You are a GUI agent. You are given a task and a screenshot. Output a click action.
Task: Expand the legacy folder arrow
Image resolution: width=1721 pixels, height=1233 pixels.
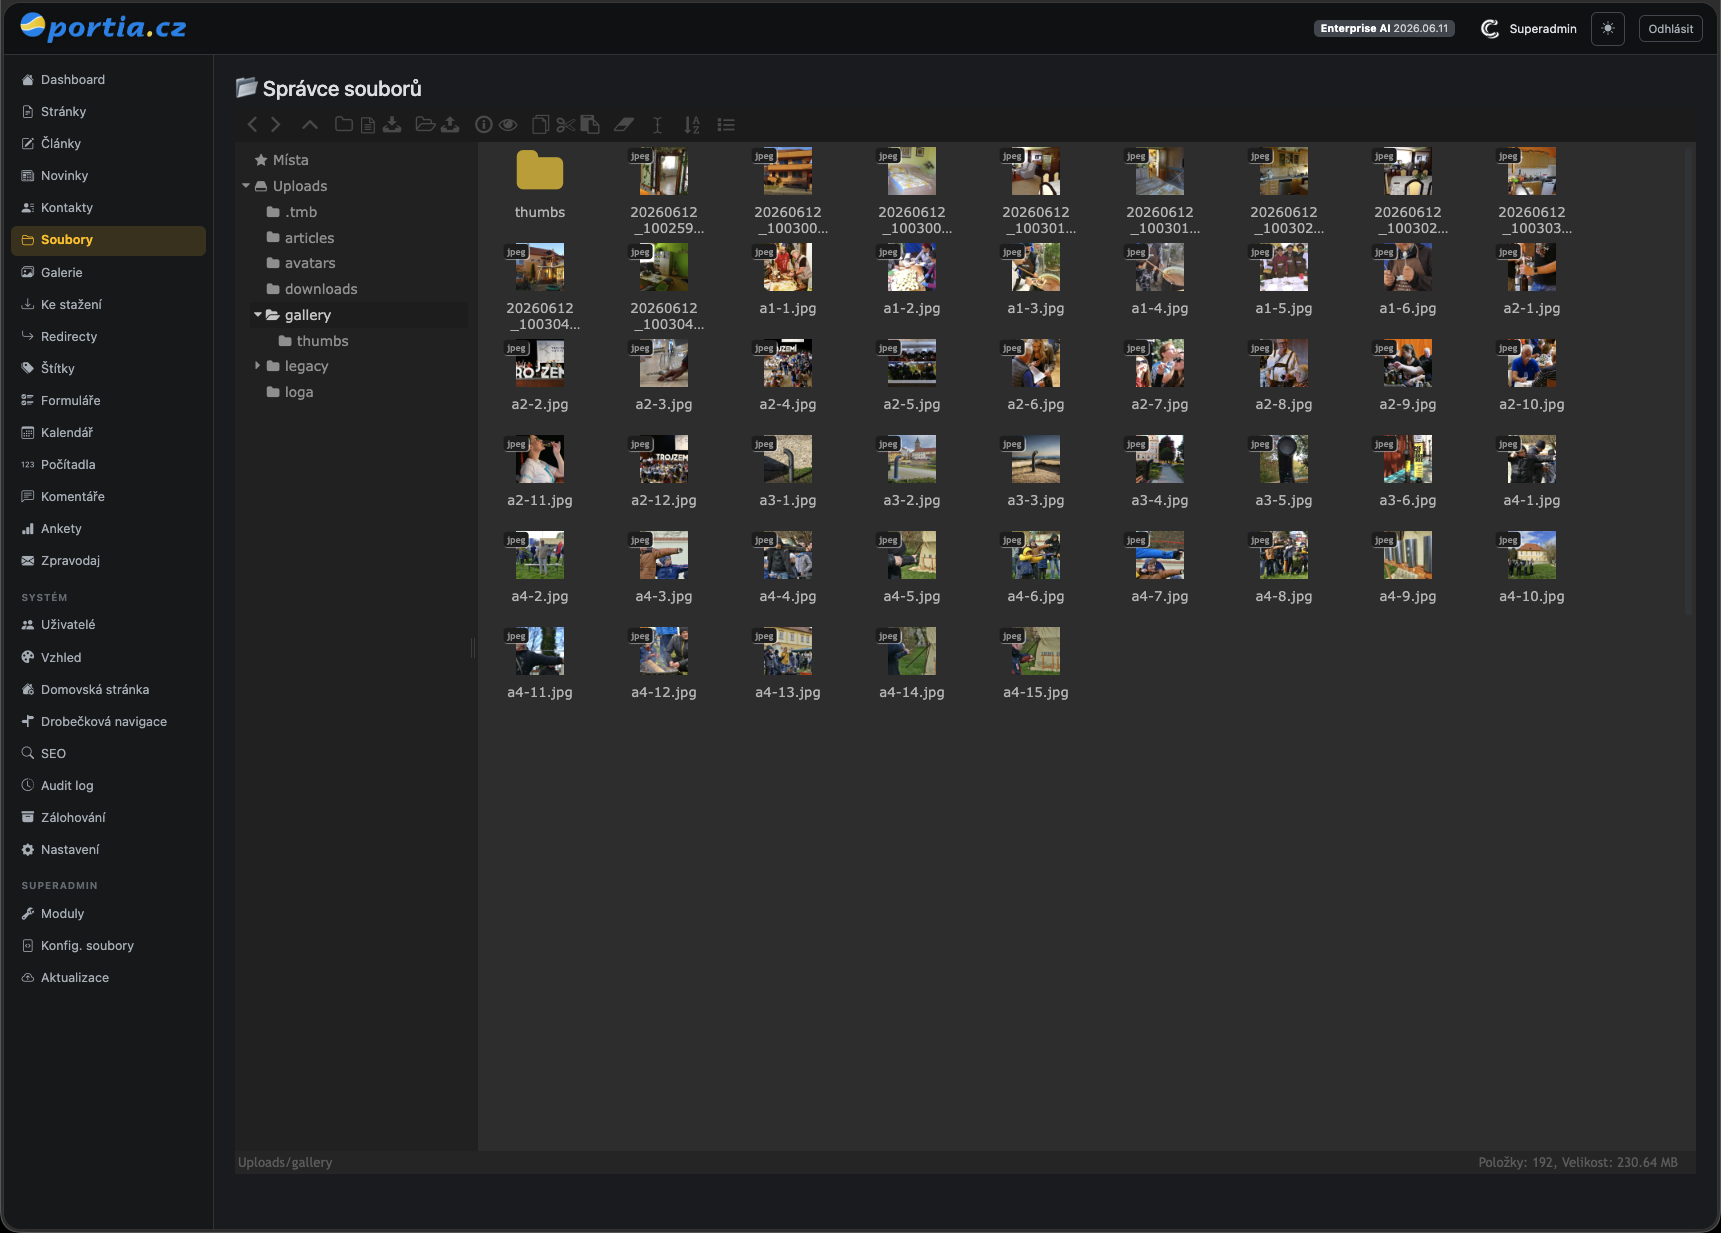258,366
